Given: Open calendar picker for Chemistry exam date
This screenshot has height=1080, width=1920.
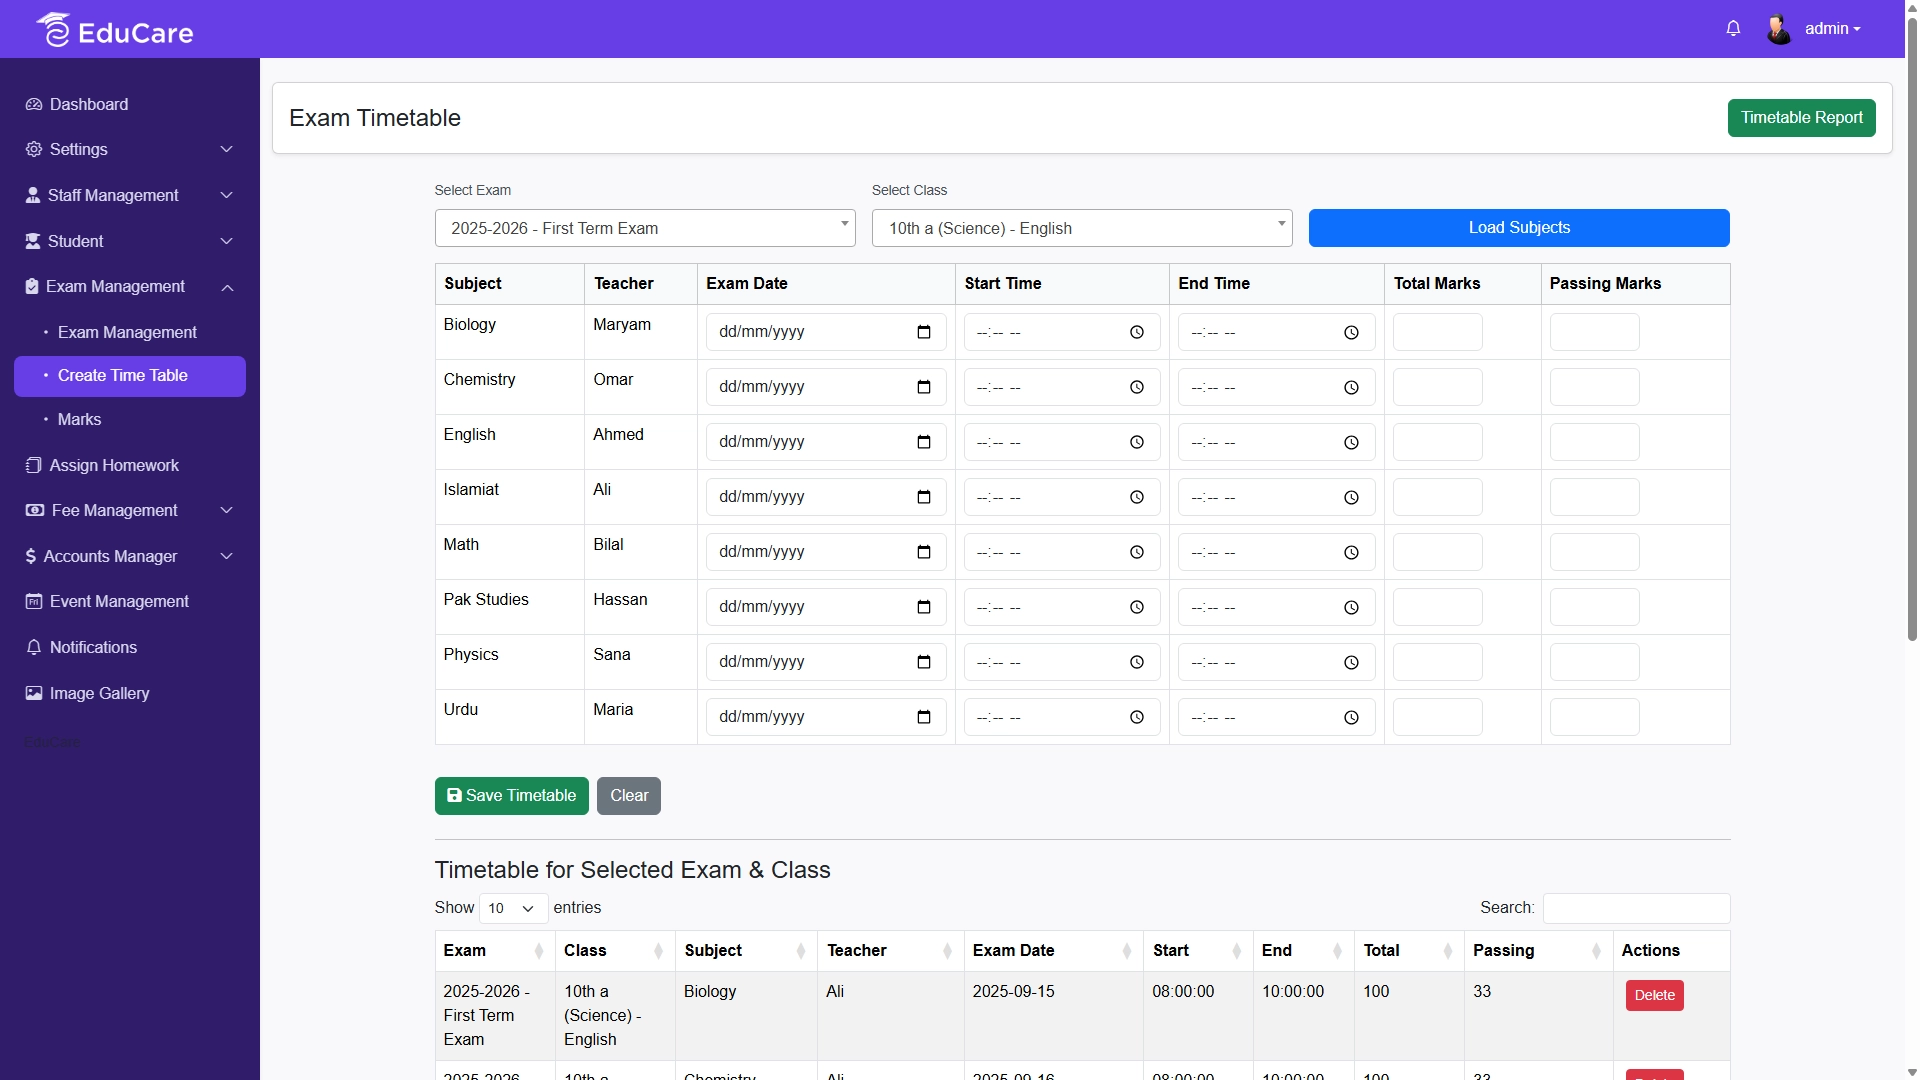Looking at the screenshot, I should (x=924, y=387).
